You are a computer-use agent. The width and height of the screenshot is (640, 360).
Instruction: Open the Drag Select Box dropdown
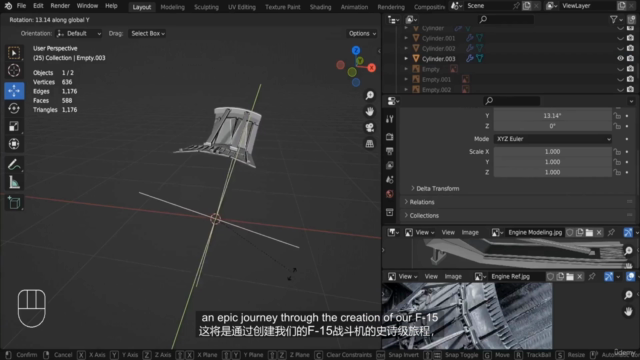point(148,33)
